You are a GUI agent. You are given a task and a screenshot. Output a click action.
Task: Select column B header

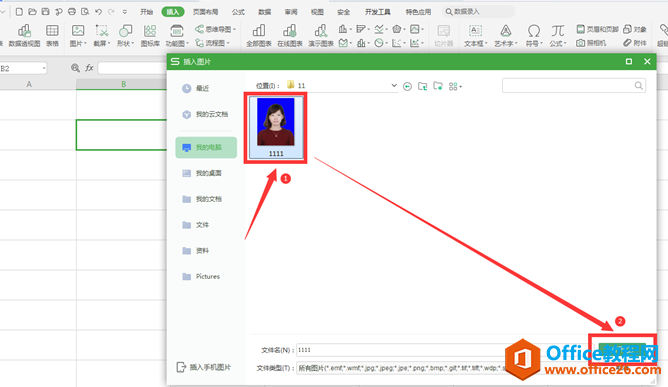(x=123, y=84)
